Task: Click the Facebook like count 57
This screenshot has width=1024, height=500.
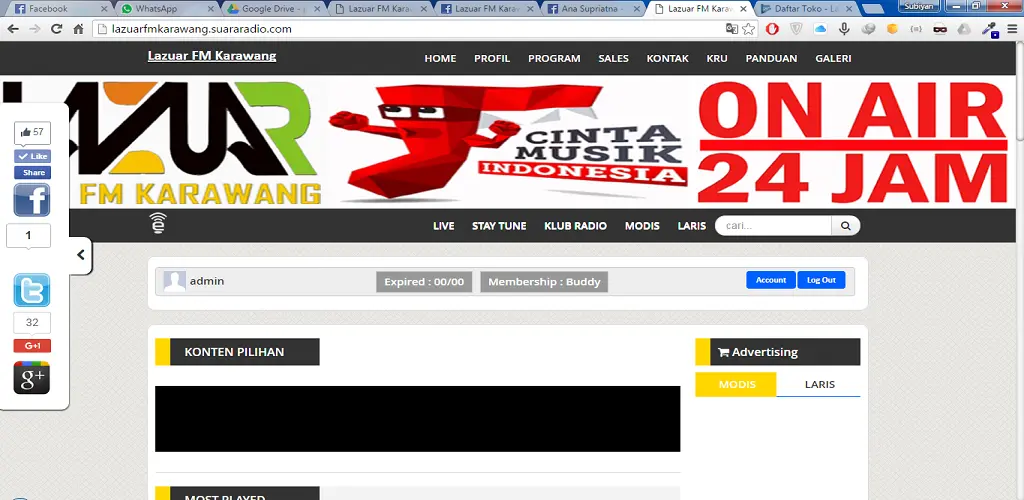Action: (32, 133)
